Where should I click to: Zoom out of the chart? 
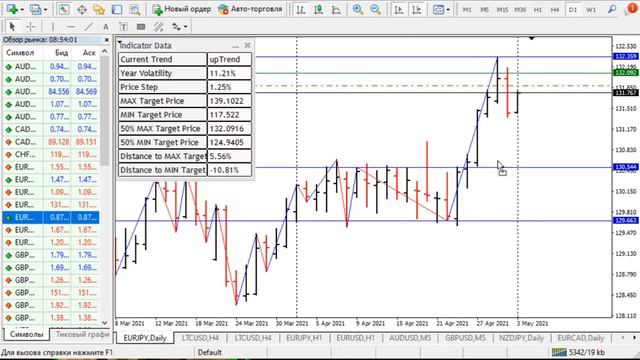coord(376,9)
